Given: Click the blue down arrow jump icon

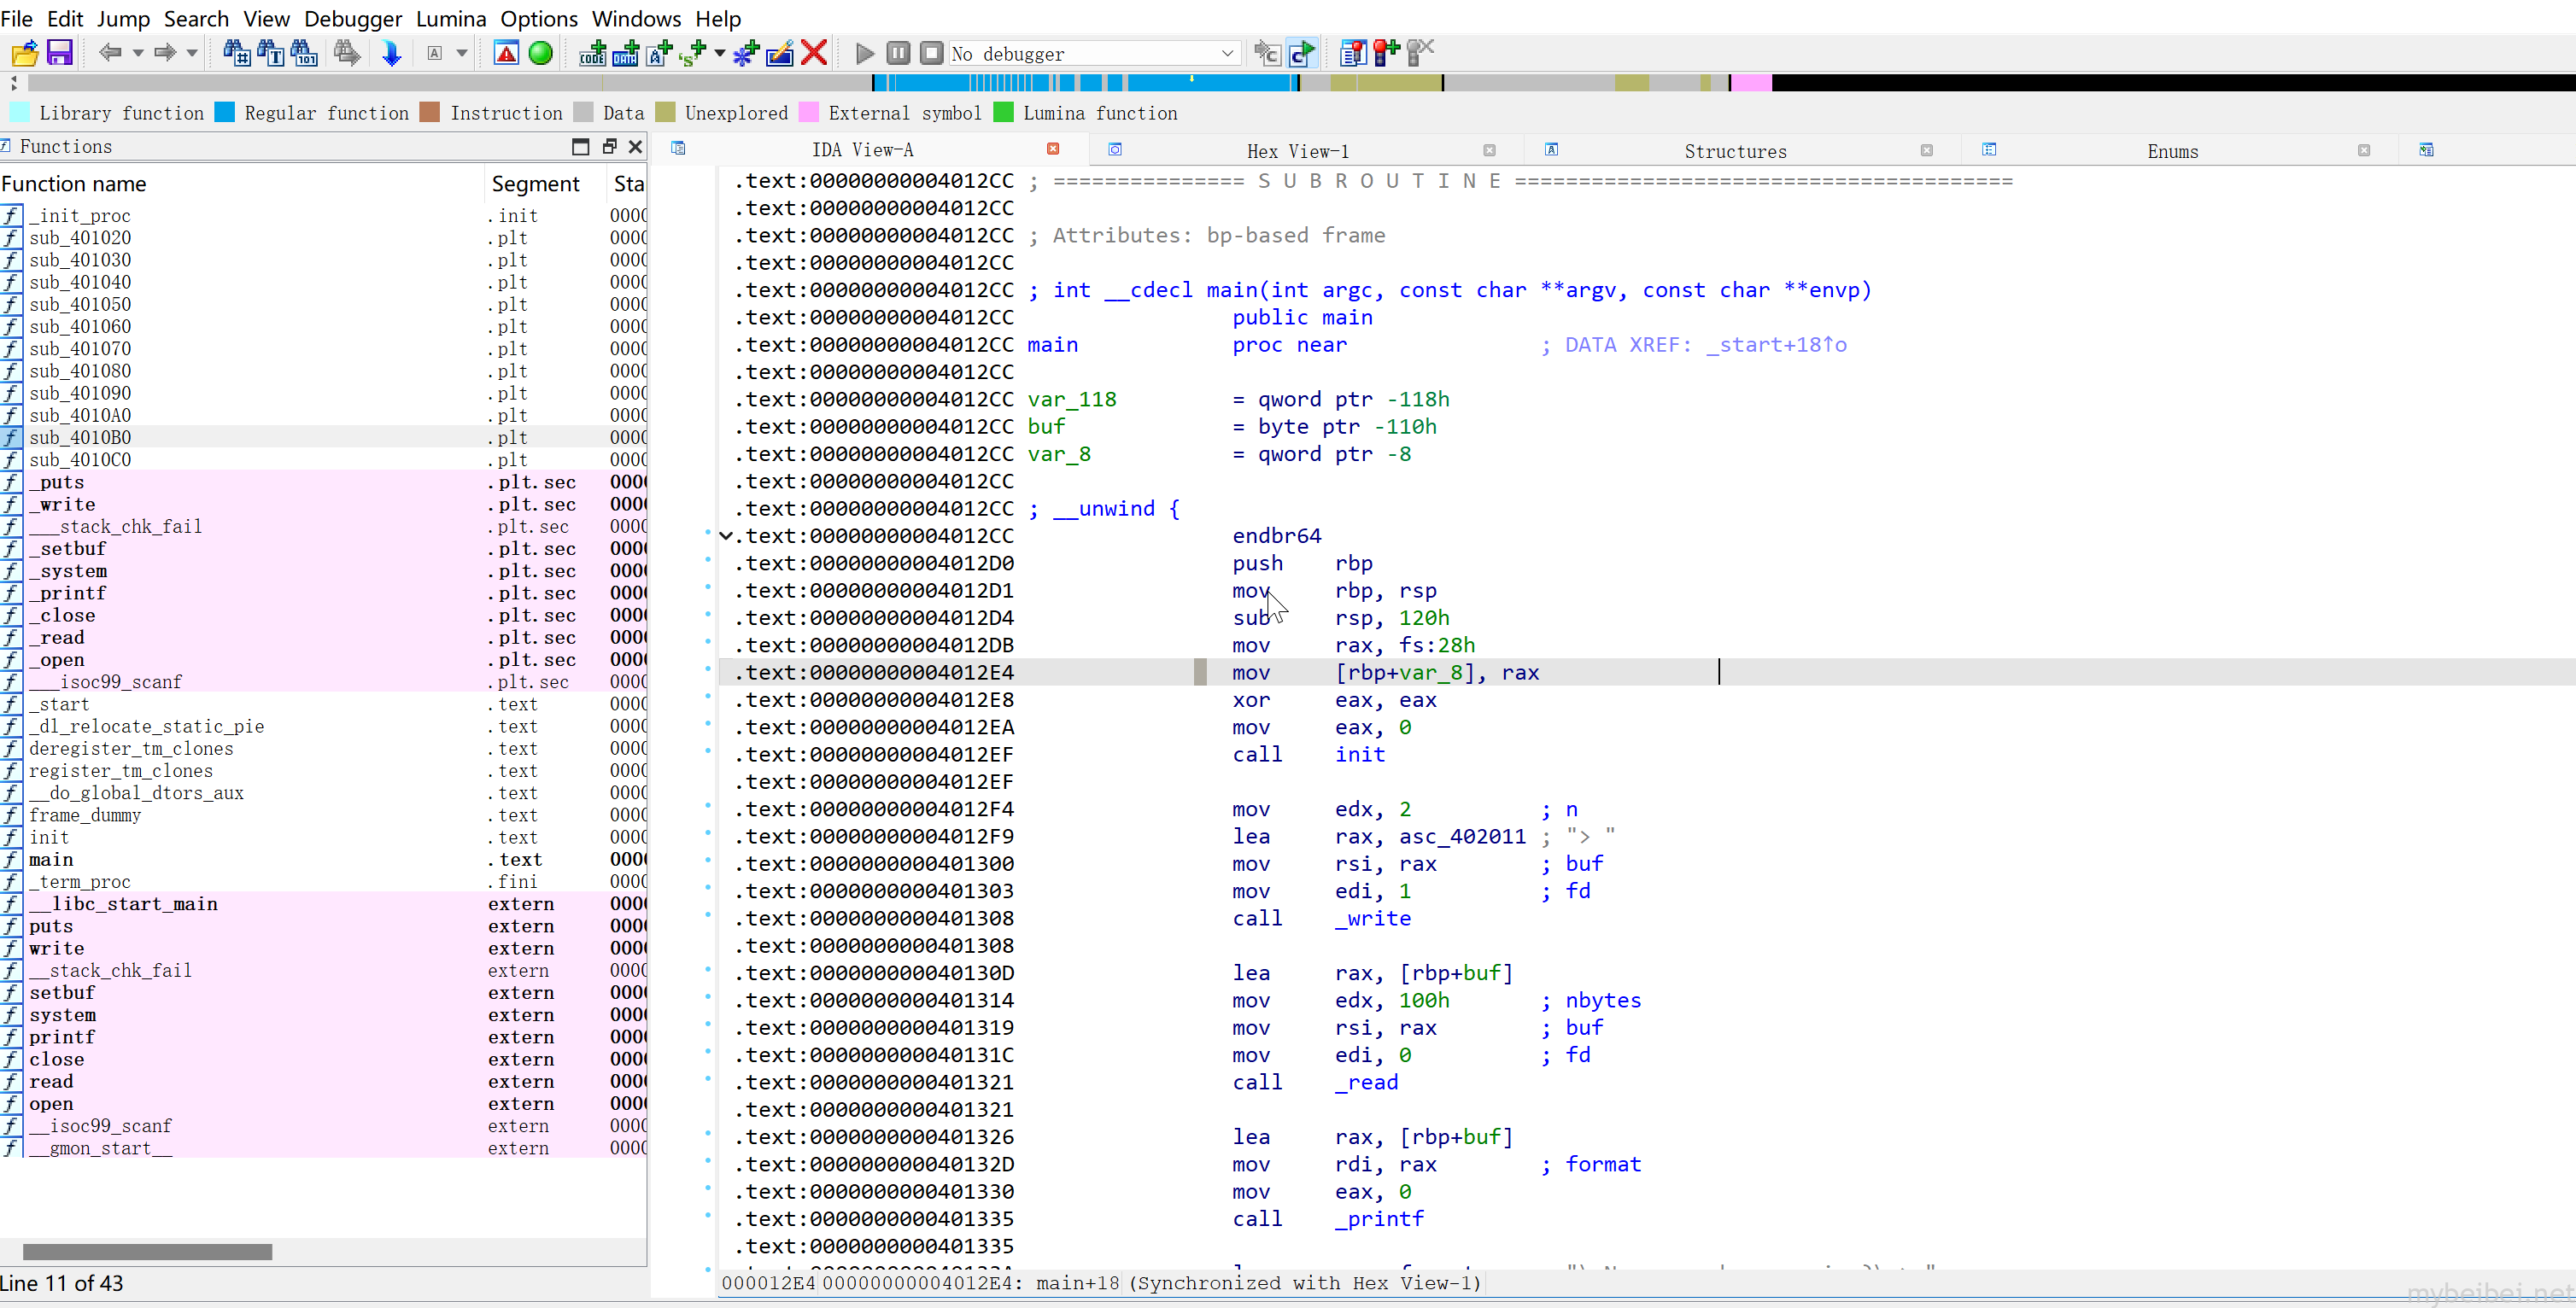Looking at the screenshot, I should [x=392, y=53].
